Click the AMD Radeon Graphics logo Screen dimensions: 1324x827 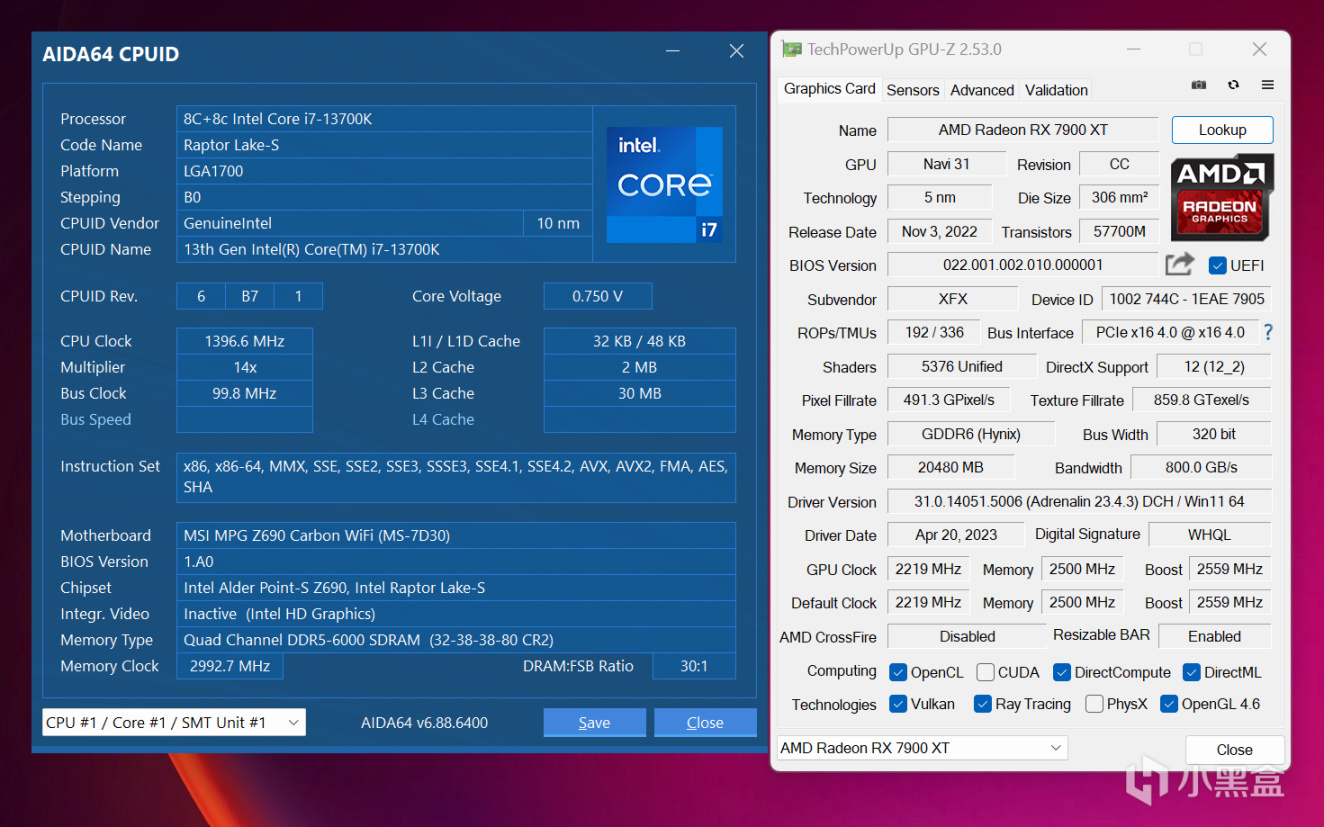[1221, 197]
